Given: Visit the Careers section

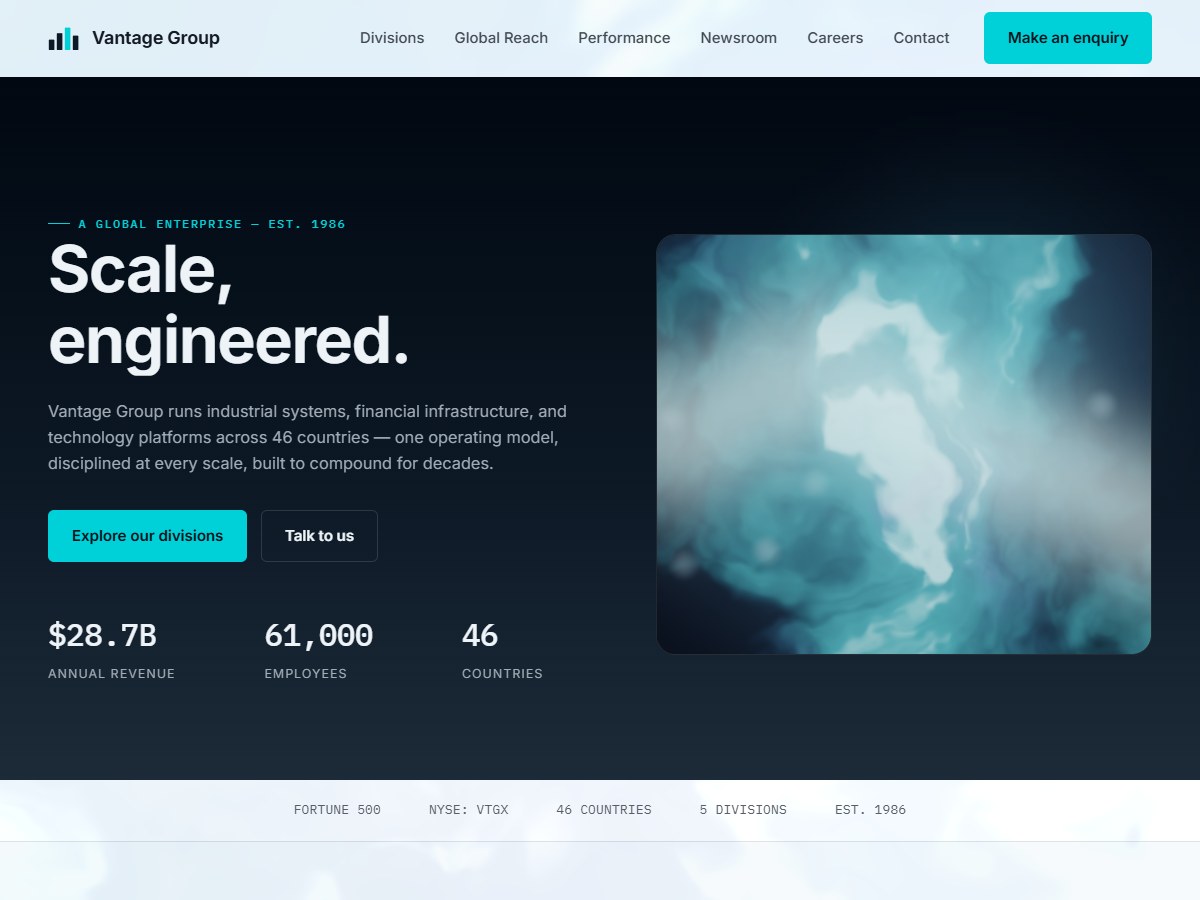Looking at the screenshot, I should point(835,38).
